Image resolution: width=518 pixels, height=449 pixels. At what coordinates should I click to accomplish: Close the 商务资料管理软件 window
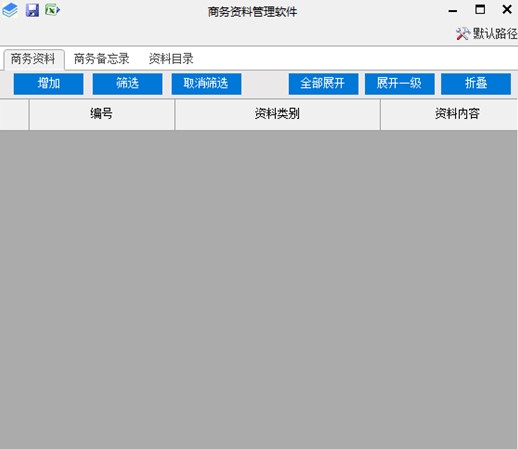click(x=507, y=9)
